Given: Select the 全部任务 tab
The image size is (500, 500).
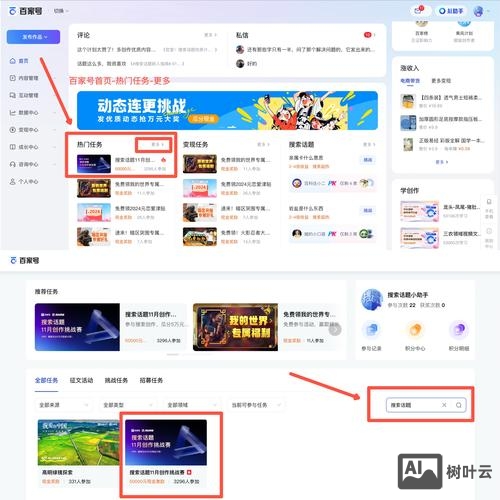Looking at the screenshot, I should (x=46, y=380).
